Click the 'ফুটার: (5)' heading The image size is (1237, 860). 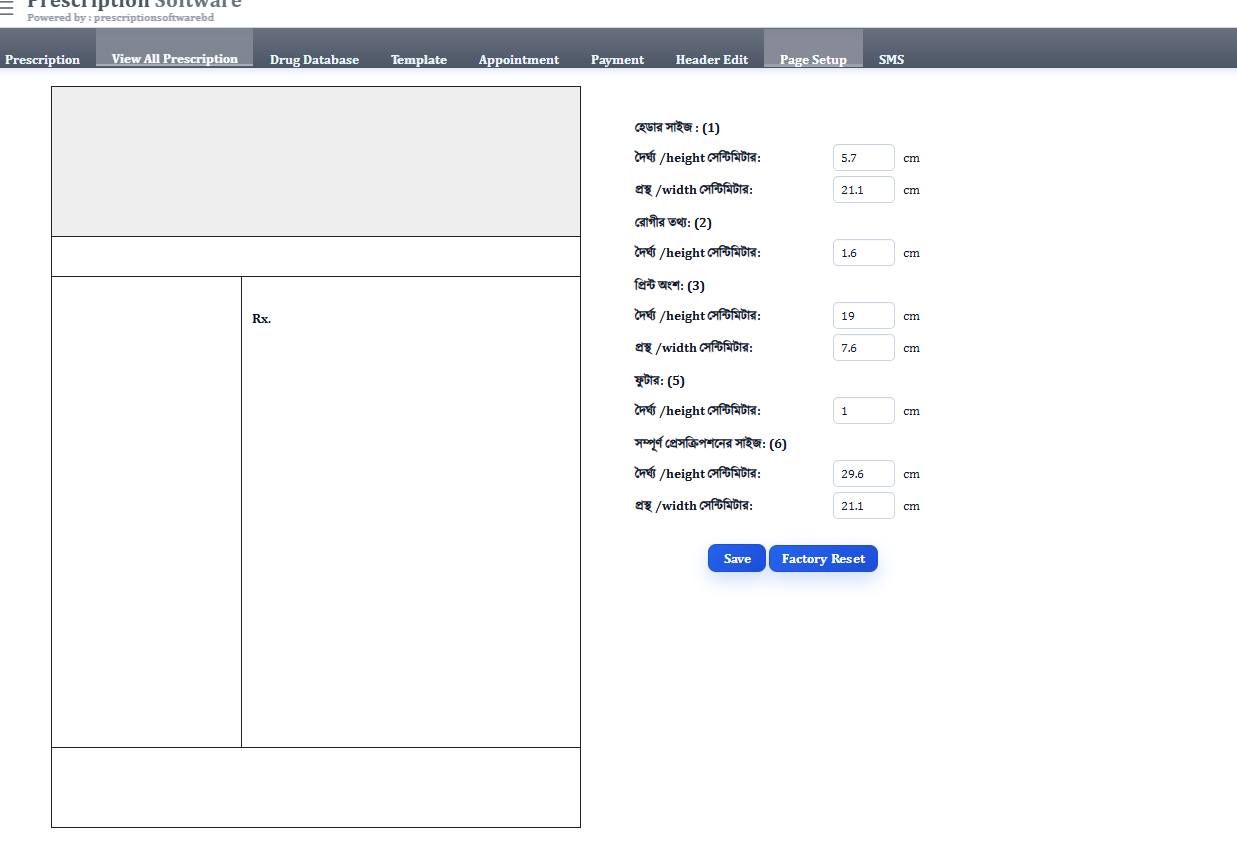click(659, 380)
